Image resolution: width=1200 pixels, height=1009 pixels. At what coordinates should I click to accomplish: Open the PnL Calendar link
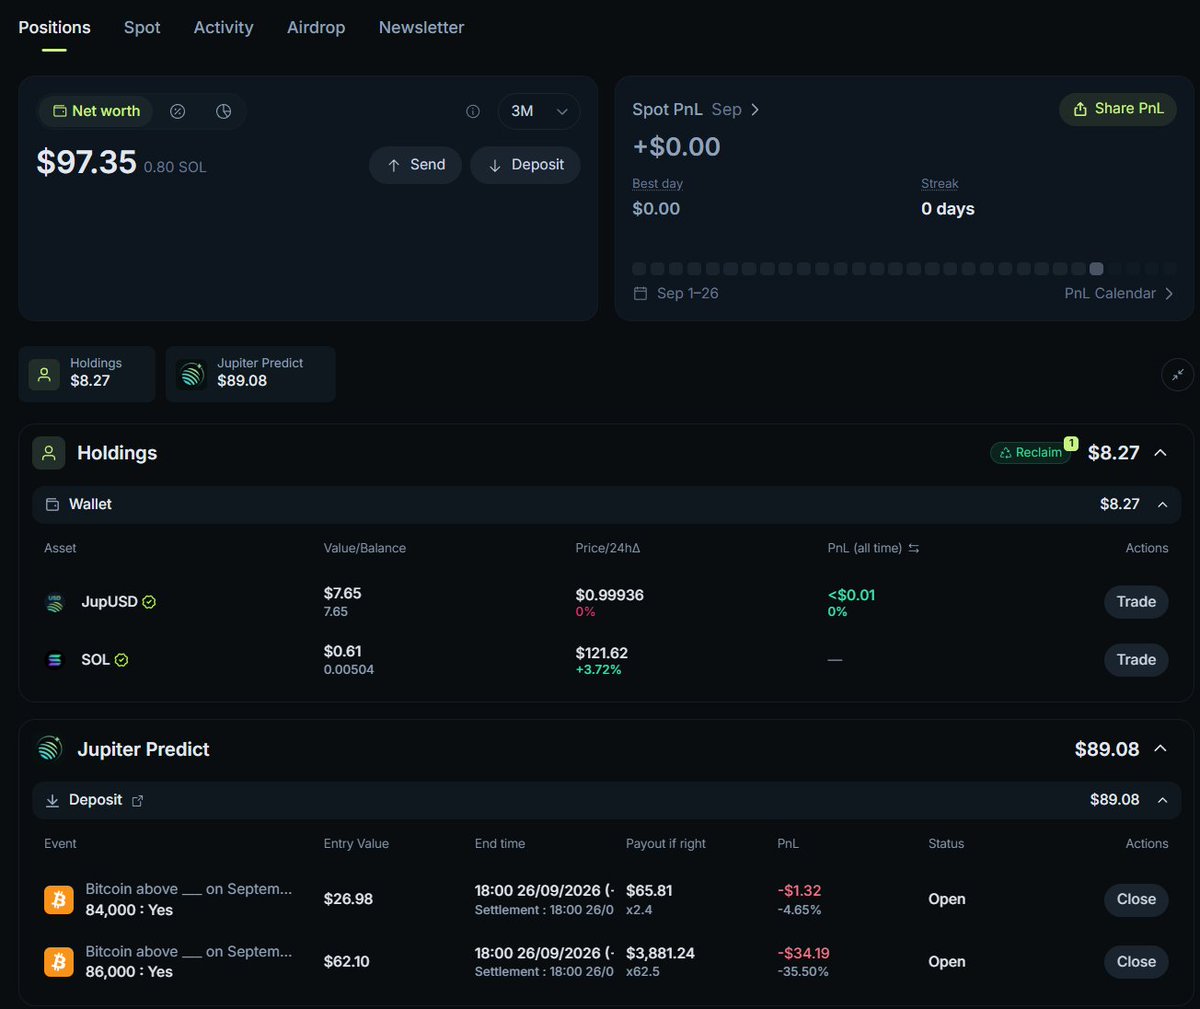[1119, 293]
